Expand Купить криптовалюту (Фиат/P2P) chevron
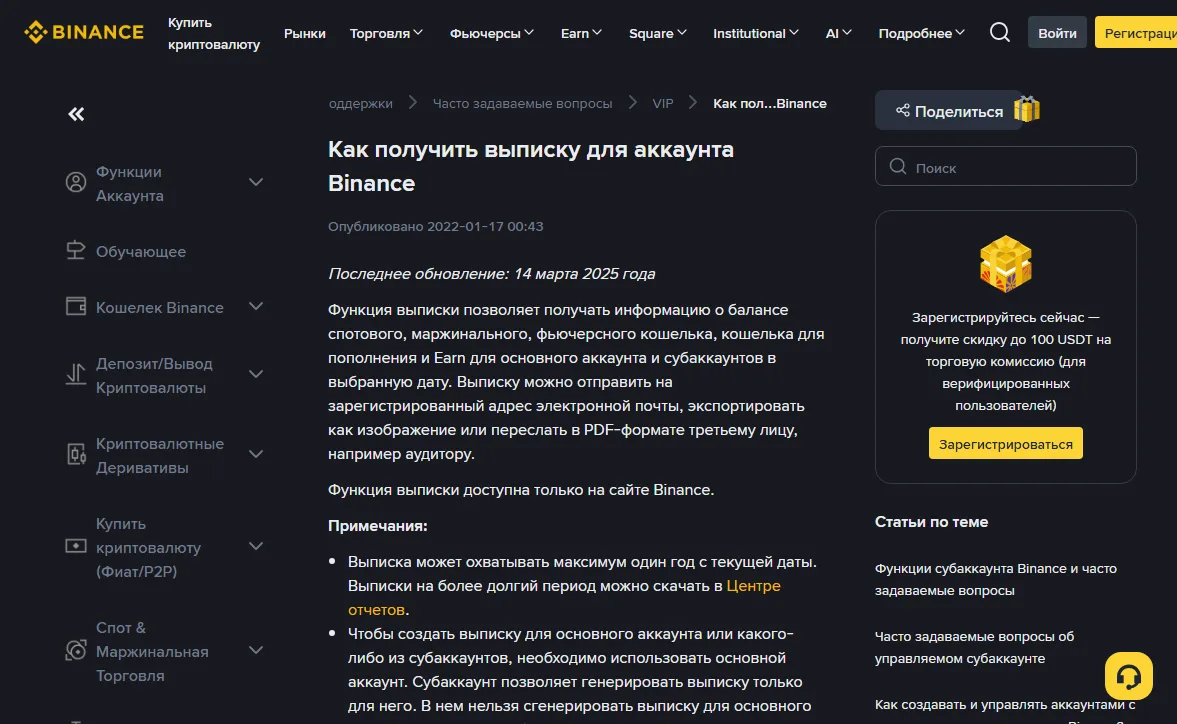The image size is (1177, 724). point(256,546)
